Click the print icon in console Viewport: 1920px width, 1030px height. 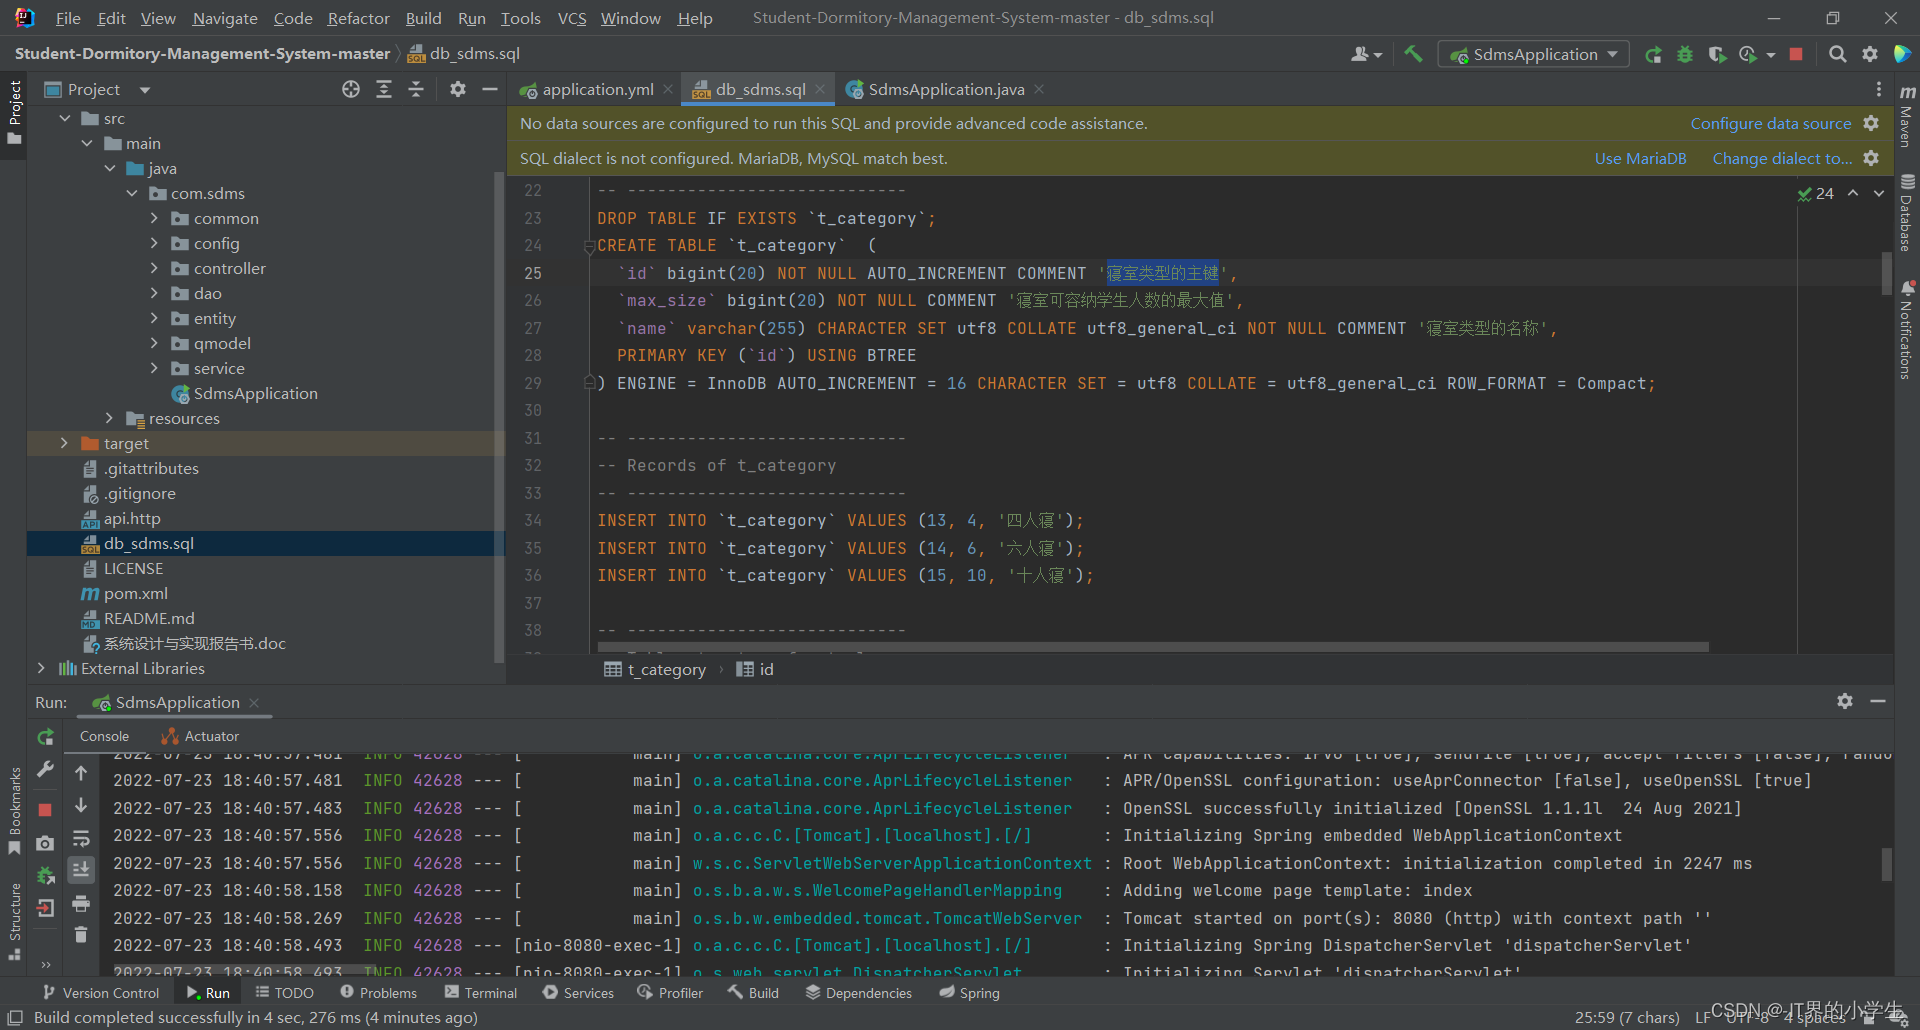pyautogui.click(x=81, y=904)
